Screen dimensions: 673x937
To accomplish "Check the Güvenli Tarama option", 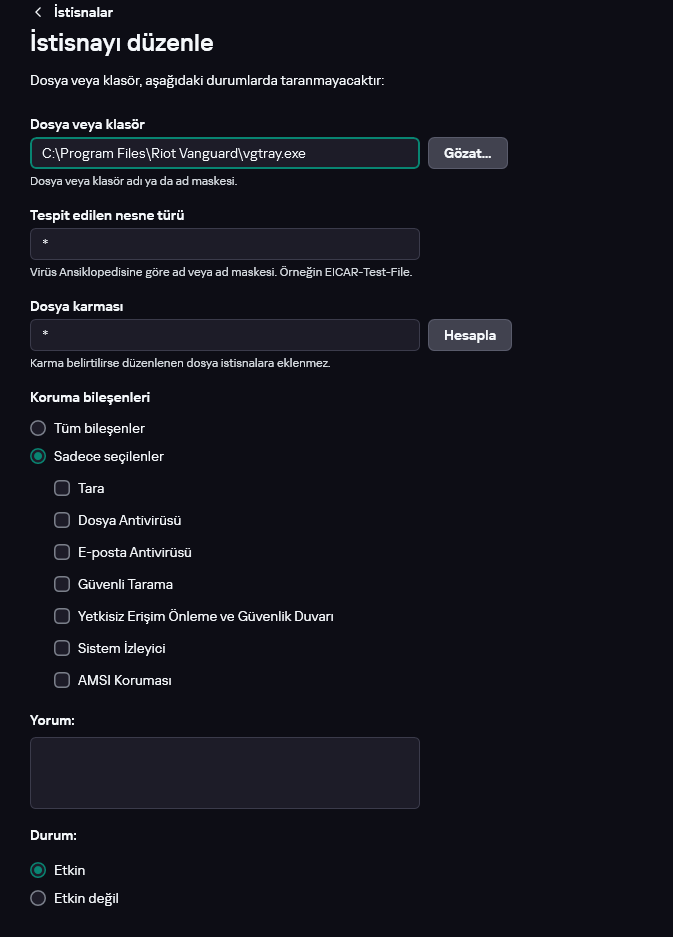I will [62, 584].
